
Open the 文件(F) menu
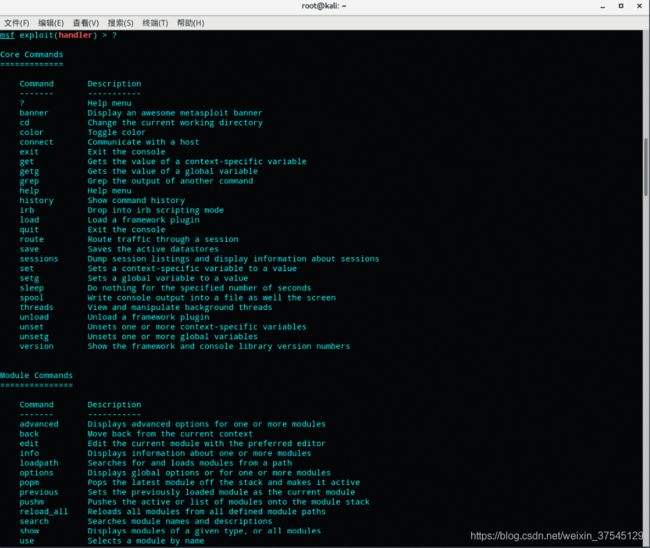pyautogui.click(x=17, y=23)
